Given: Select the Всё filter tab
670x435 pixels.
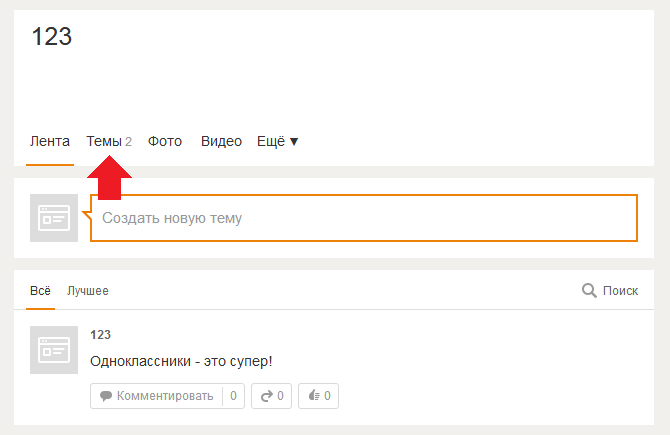Looking at the screenshot, I should pyautogui.click(x=40, y=291).
